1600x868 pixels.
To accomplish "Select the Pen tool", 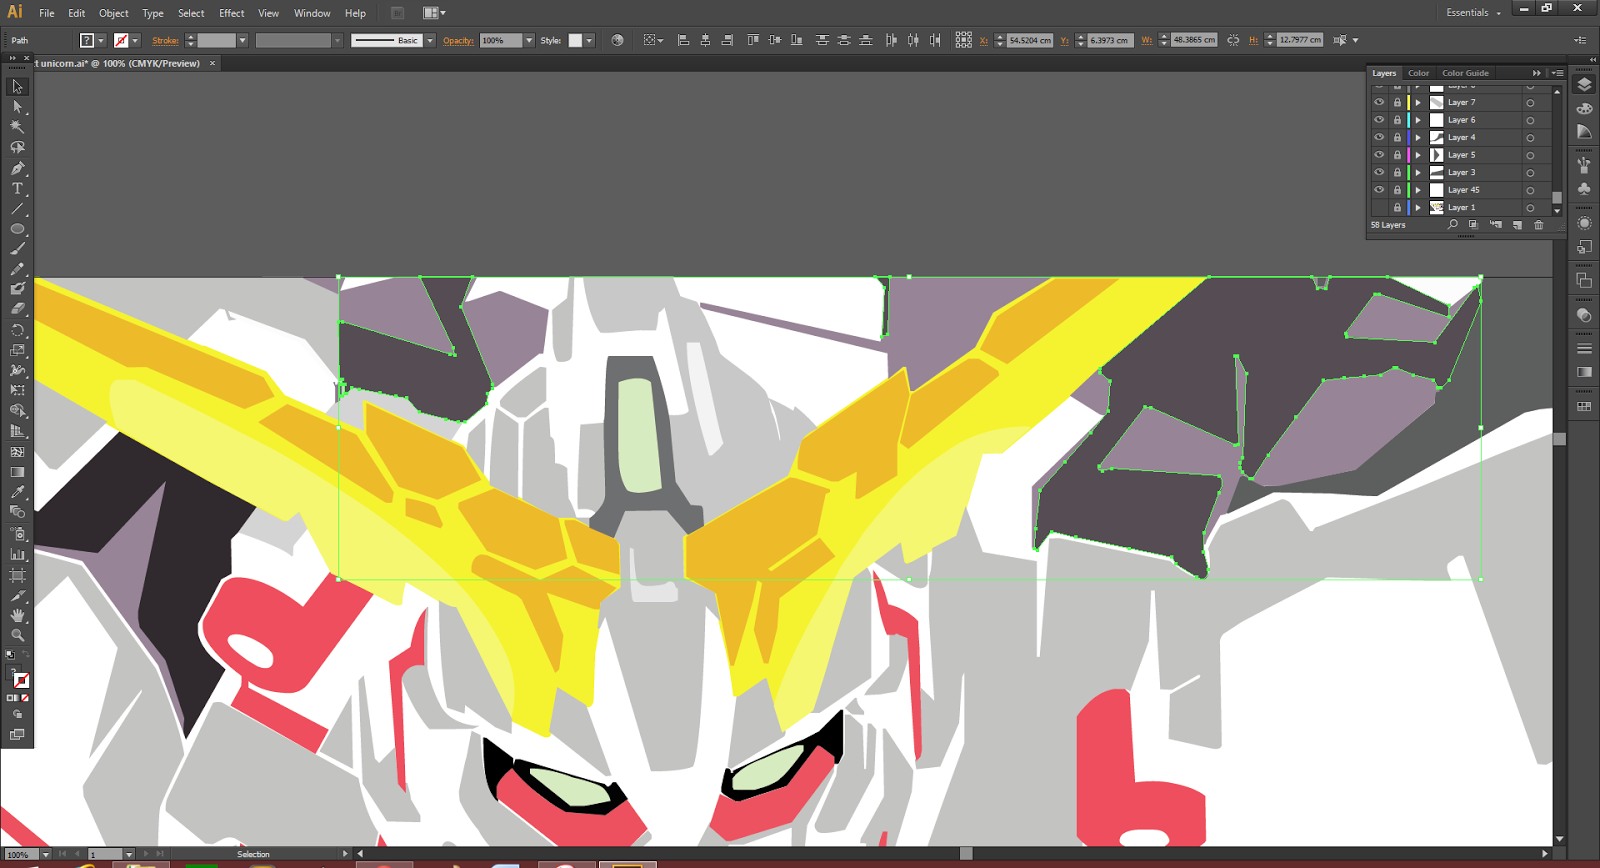I will 17,168.
